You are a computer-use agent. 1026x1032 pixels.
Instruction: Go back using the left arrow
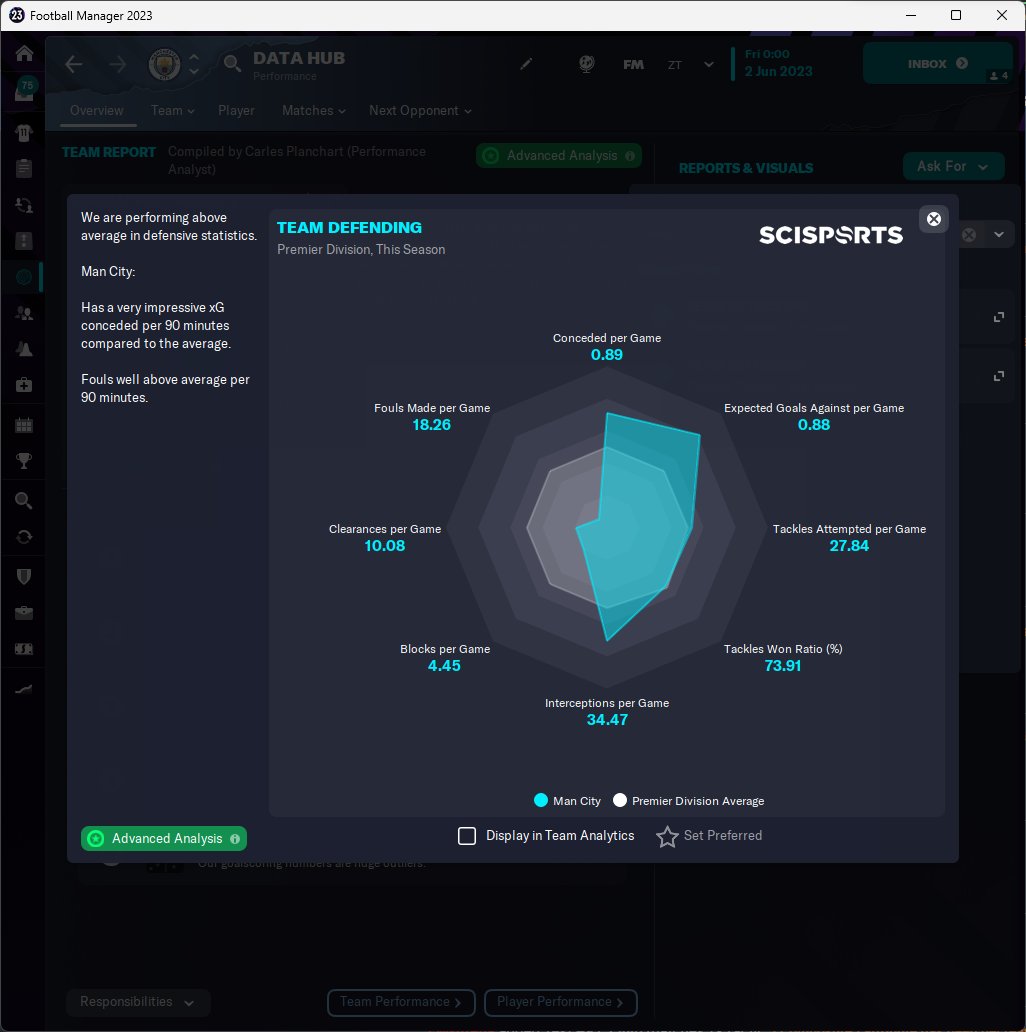point(74,64)
